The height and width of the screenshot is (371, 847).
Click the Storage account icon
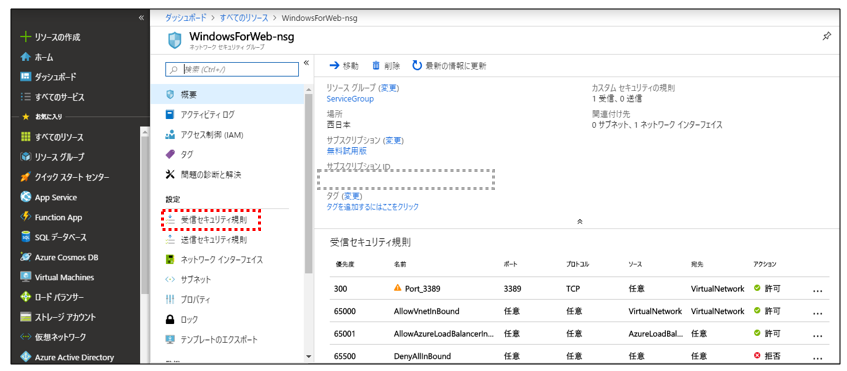(x=25, y=317)
